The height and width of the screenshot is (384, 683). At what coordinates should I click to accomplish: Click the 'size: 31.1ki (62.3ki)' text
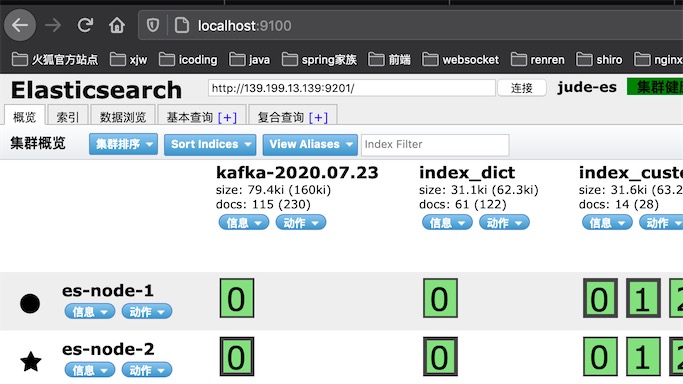pyautogui.click(x=479, y=190)
